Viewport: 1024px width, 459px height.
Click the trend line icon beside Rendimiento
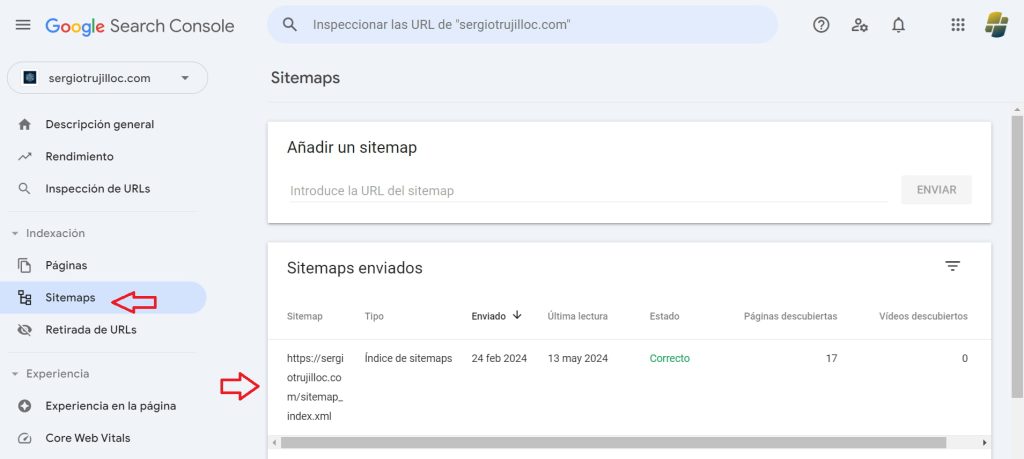coord(25,157)
